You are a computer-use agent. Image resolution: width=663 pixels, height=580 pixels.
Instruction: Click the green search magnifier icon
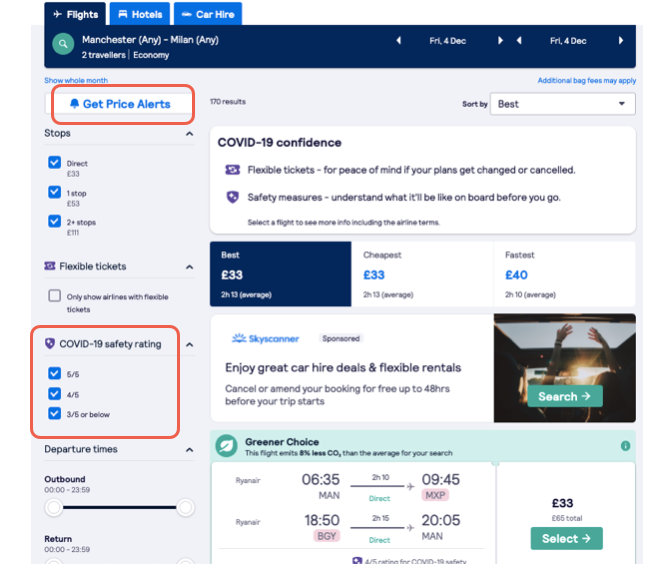tap(63, 44)
